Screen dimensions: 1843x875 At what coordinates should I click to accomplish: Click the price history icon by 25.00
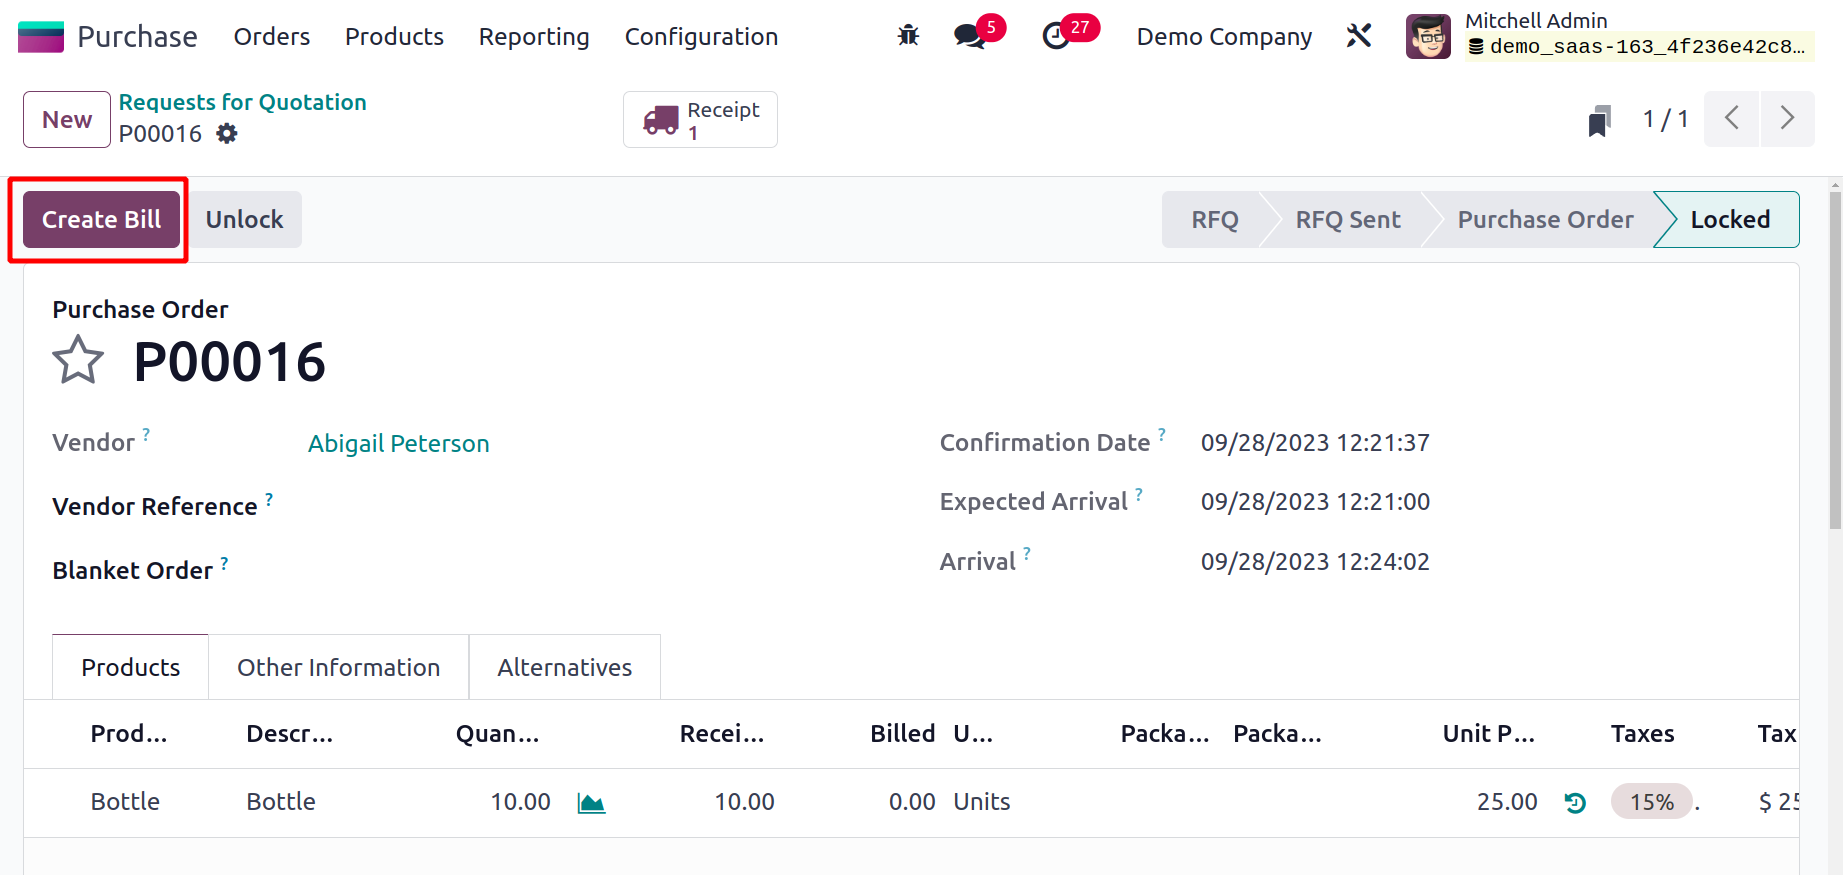1575,803
